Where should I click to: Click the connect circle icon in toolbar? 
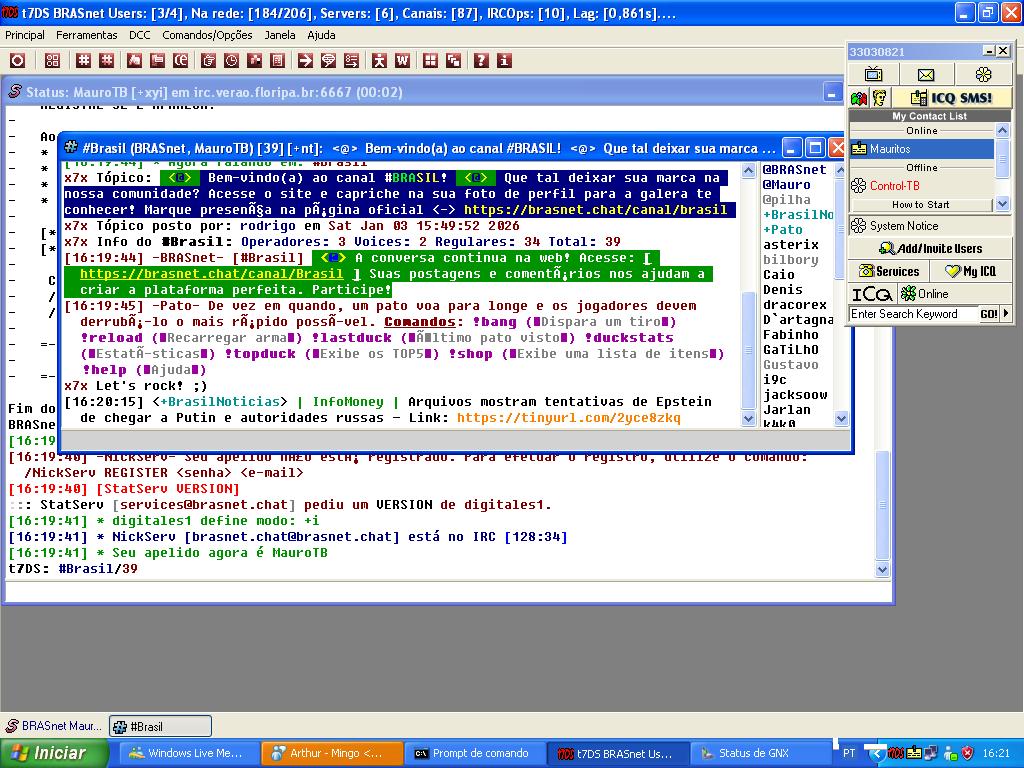pyautogui.click(x=17, y=61)
